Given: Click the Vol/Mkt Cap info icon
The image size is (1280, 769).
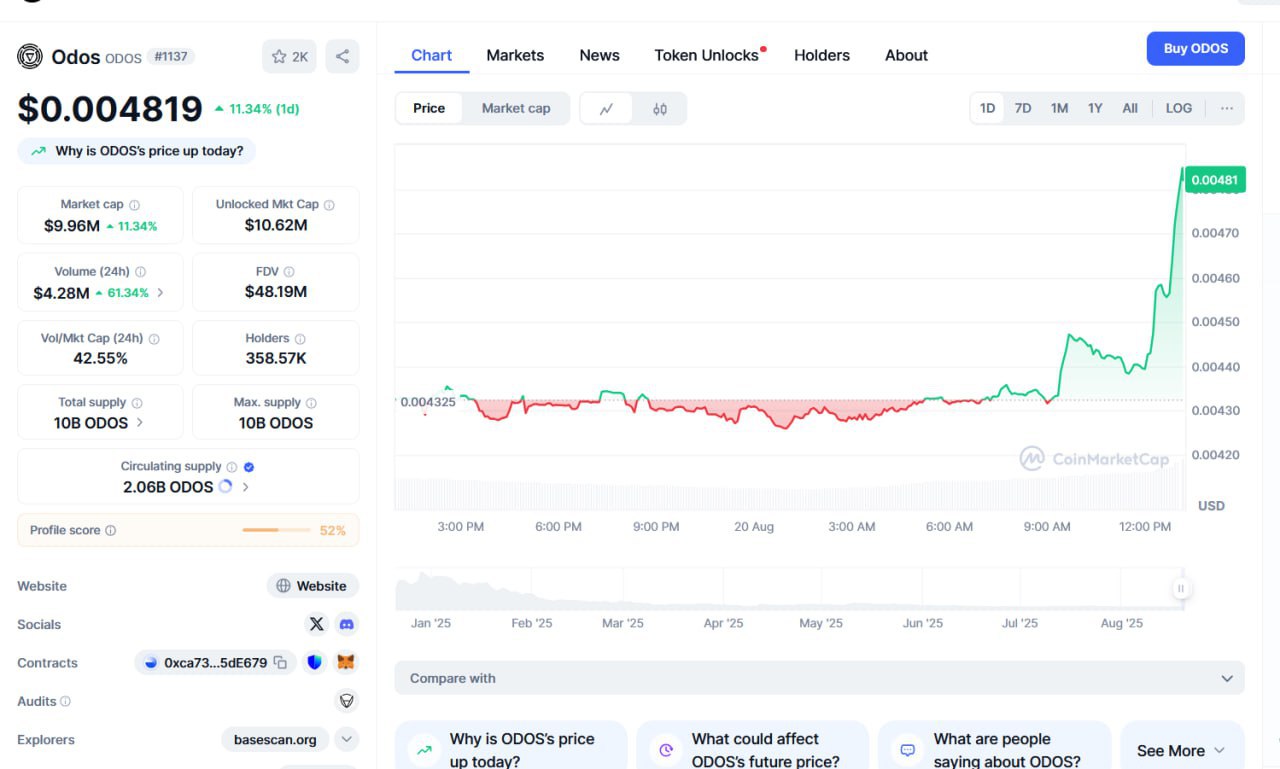Looking at the screenshot, I should coord(153,339).
